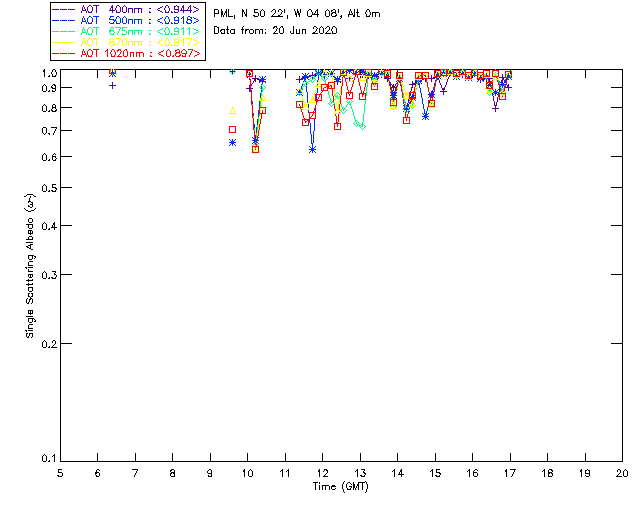
Task: Click the lowest red square marker near 10.2 hours
Action: coord(255,149)
